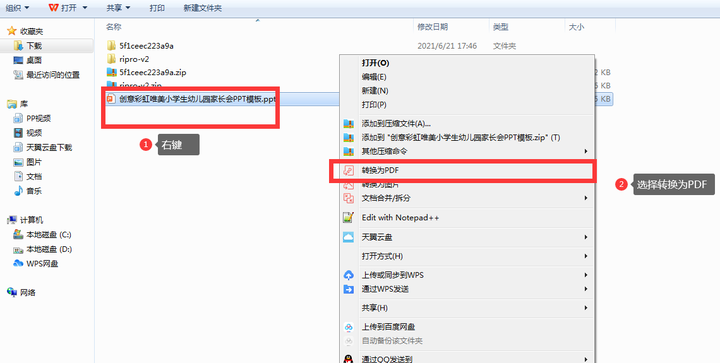Select 本地磁盘 (C:) drive

click(48, 235)
